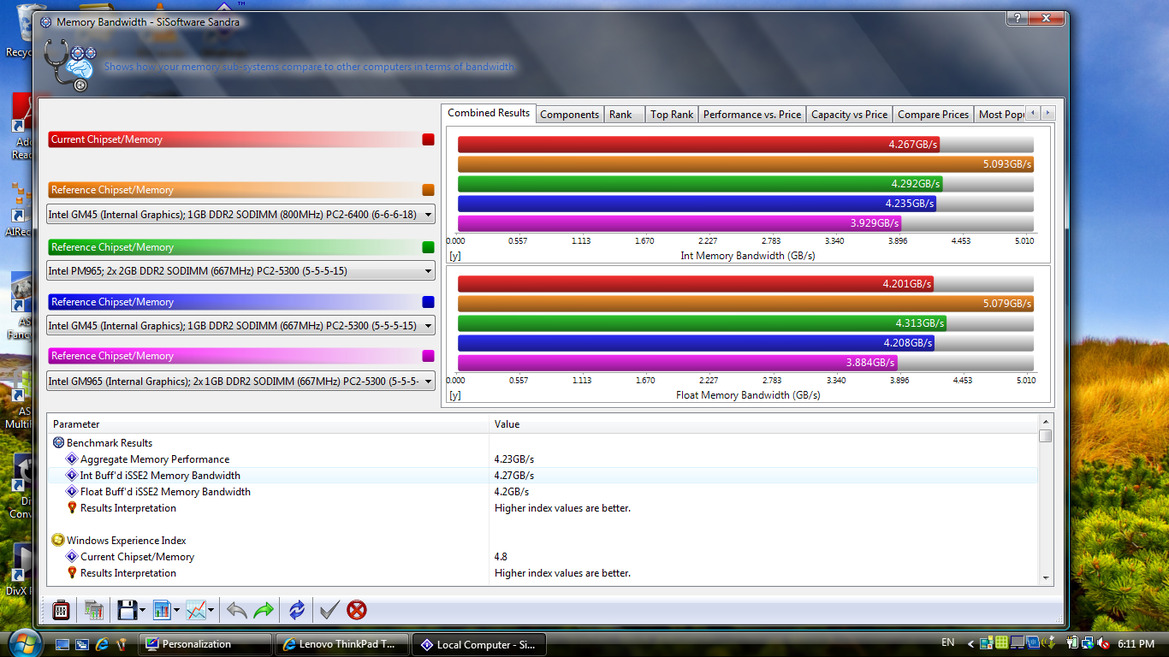The width and height of the screenshot is (1169, 657).
Task: Click the 6:11 PM taskbar clock
Action: click(x=1135, y=643)
